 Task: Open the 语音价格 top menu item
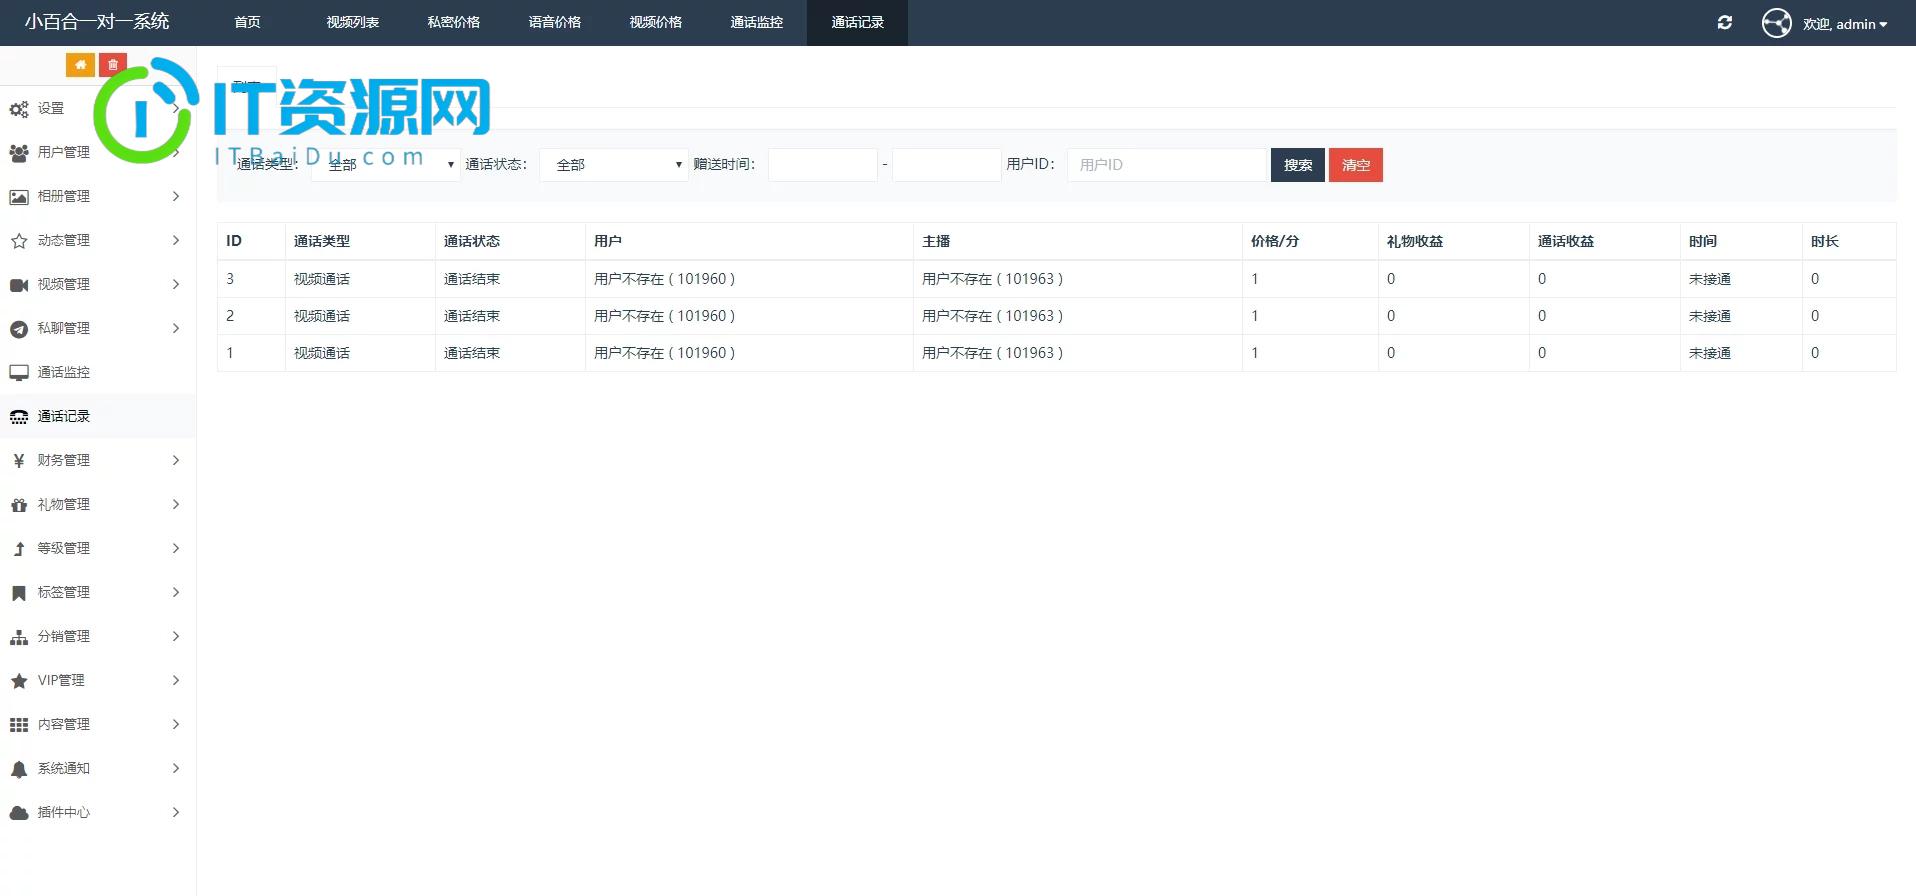pos(554,22)
